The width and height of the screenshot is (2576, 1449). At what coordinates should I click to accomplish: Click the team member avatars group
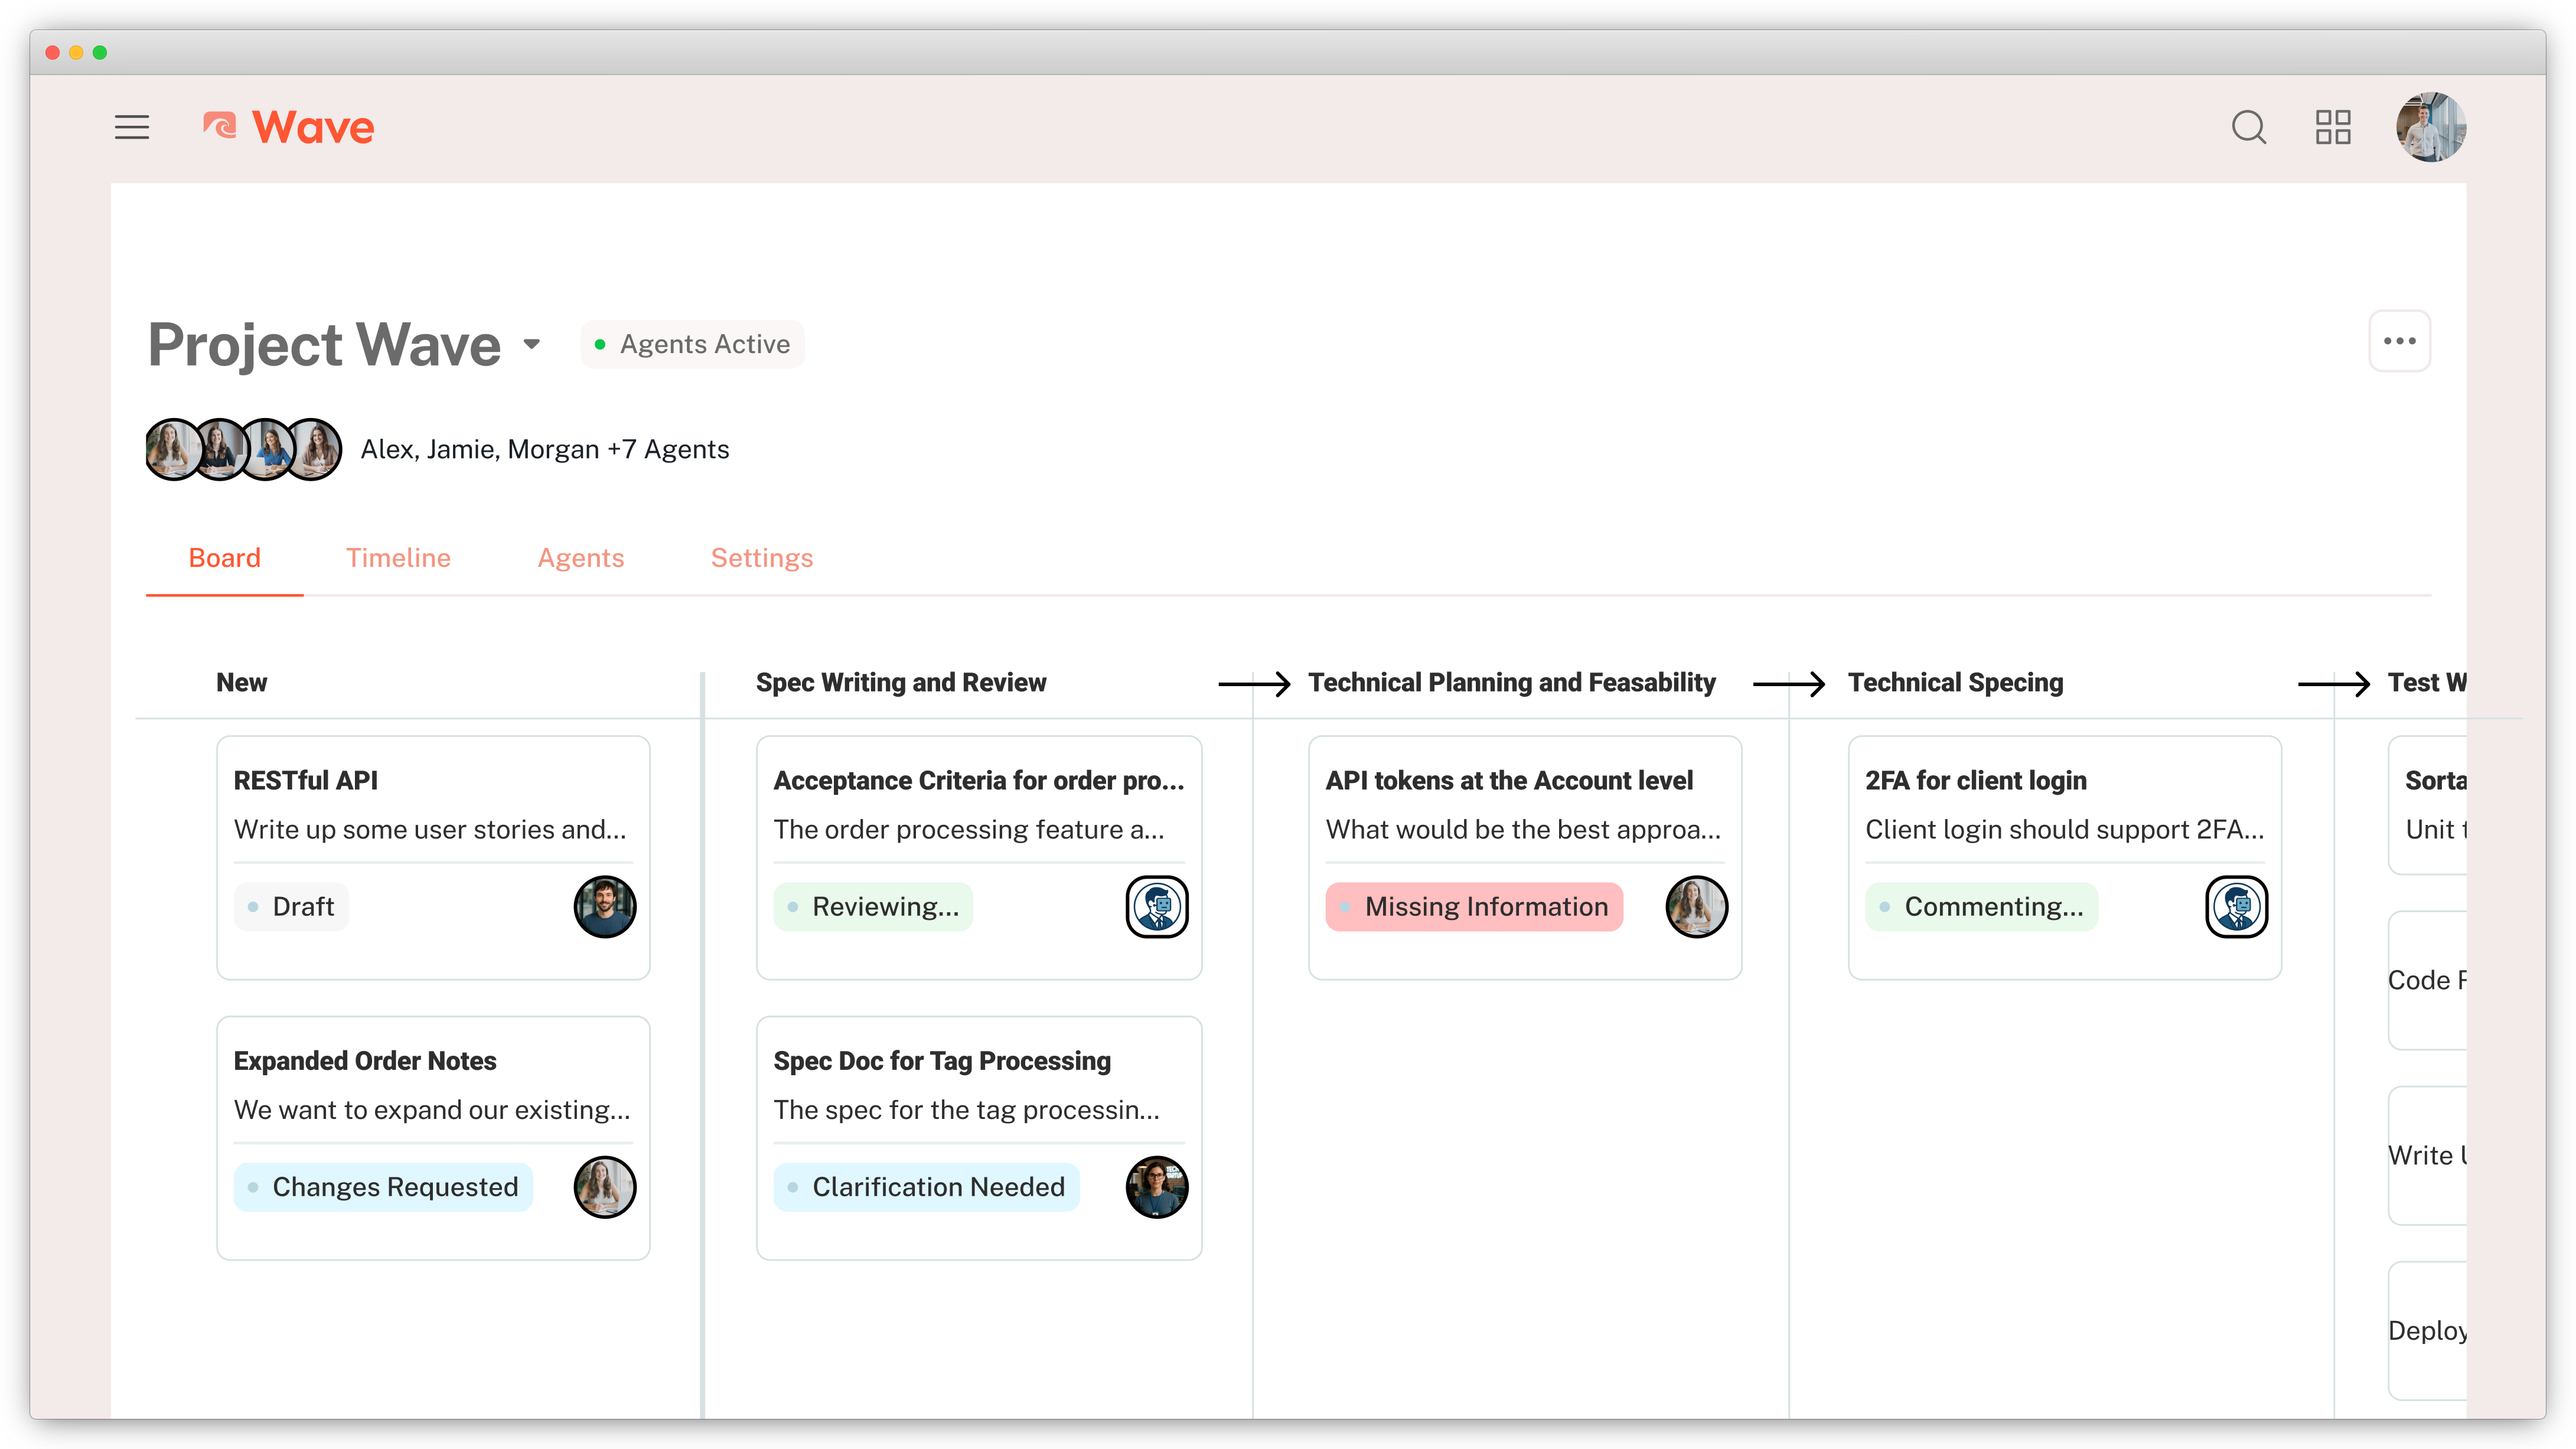tap(243, 449)
